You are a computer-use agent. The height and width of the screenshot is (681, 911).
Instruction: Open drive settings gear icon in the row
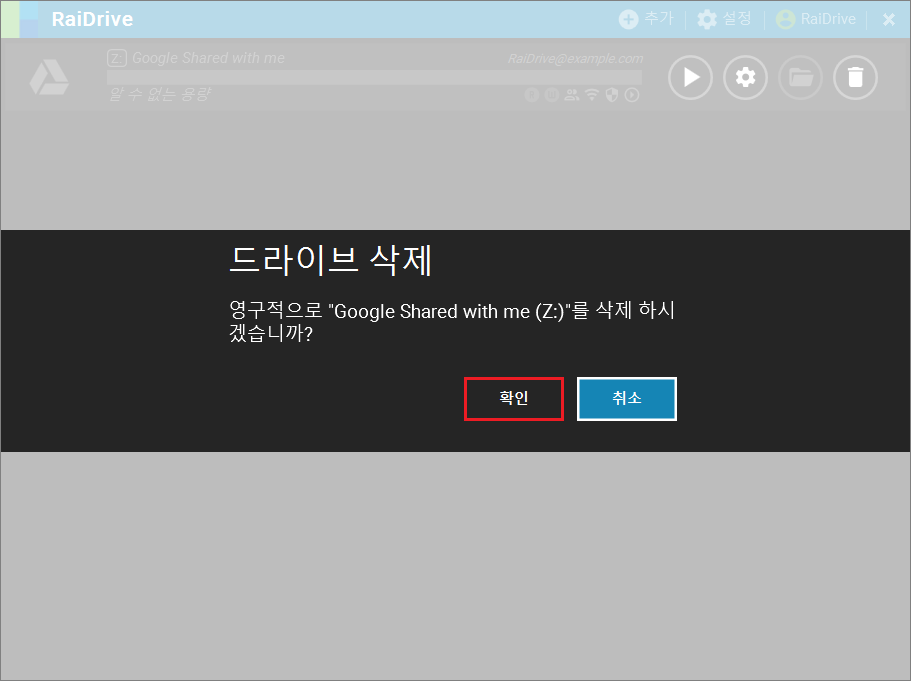pyautogui.click(x=745, y=77)
